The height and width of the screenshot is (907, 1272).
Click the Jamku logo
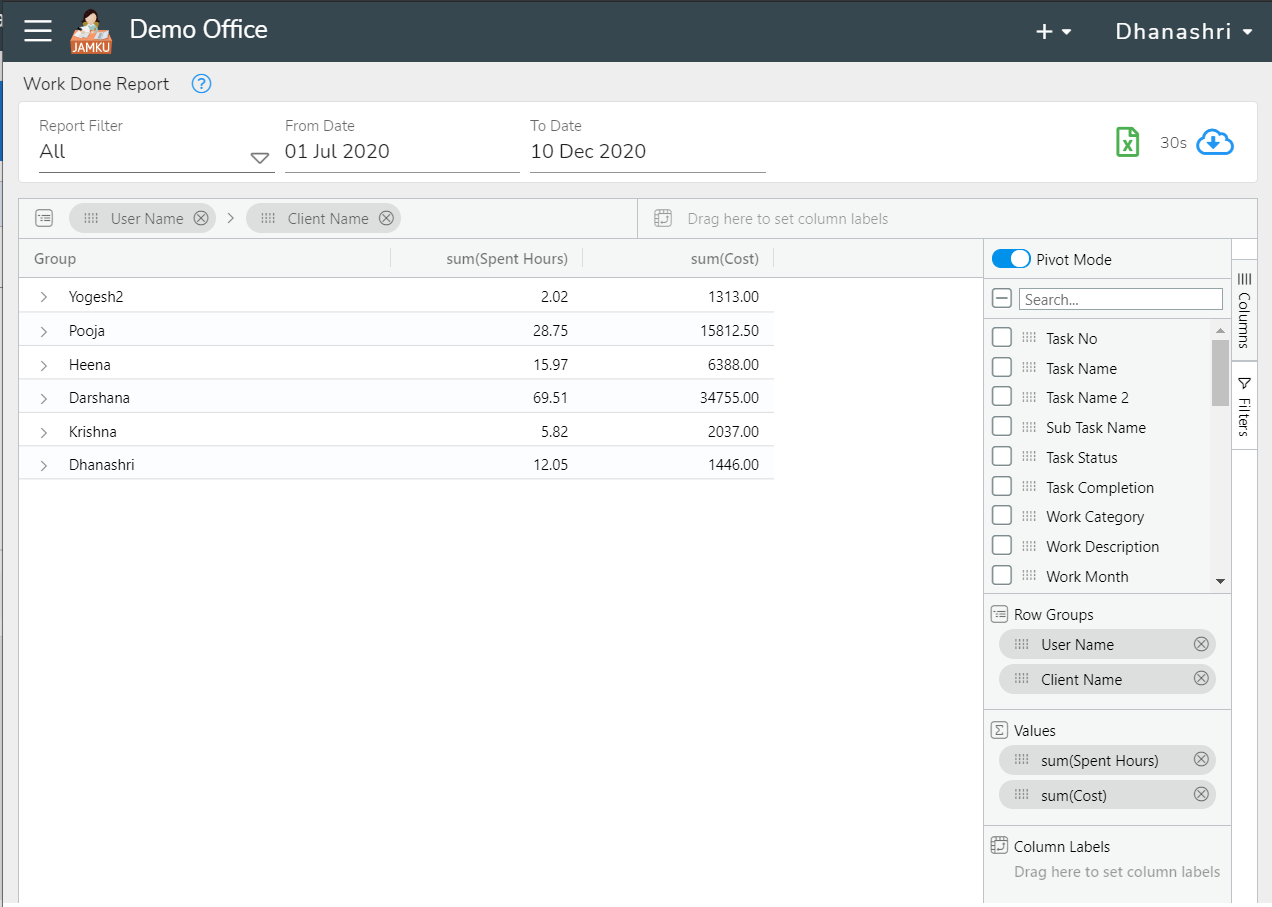(x=90, y=31)
